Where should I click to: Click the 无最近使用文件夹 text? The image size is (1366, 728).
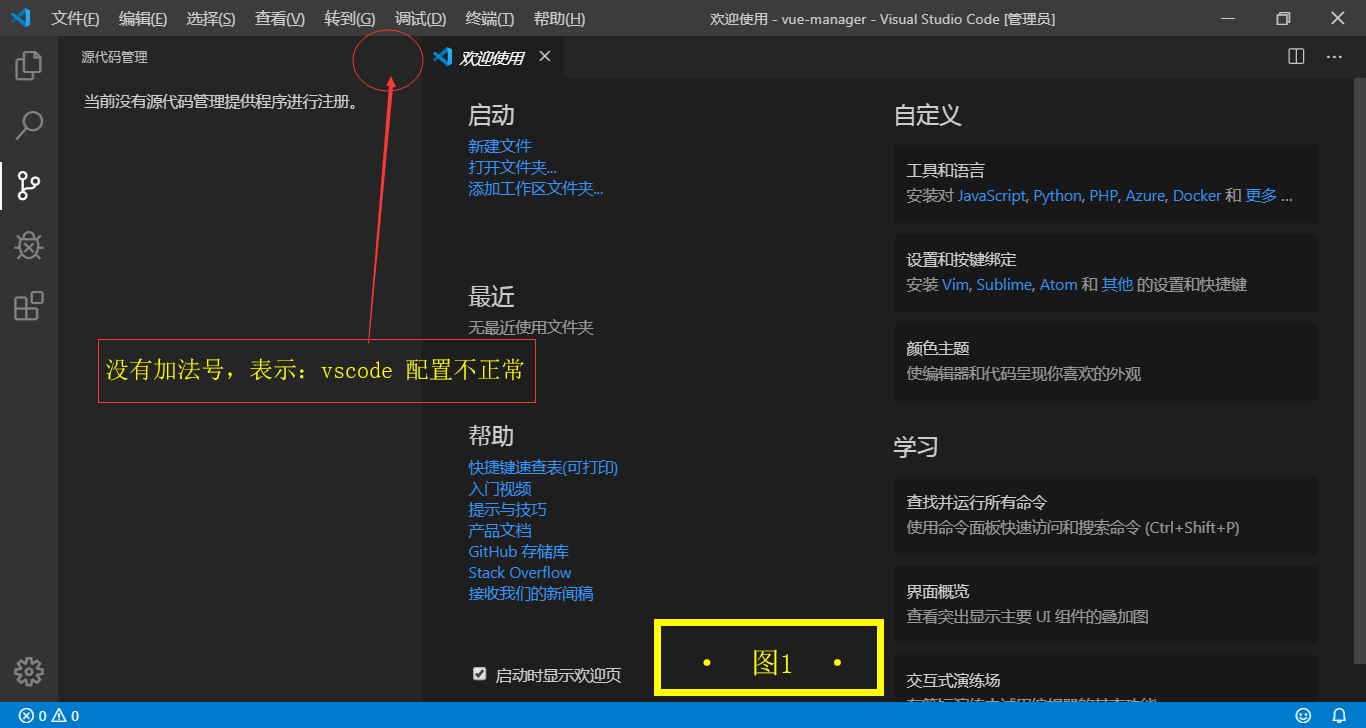(531, 327)
